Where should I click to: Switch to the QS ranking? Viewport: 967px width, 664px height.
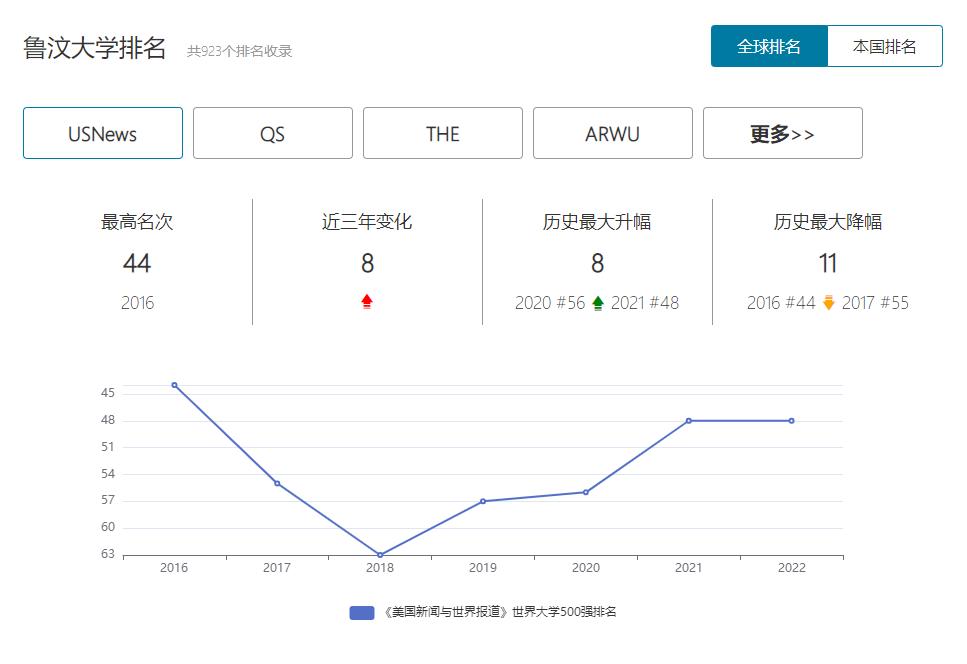click(x=272, y=133)
